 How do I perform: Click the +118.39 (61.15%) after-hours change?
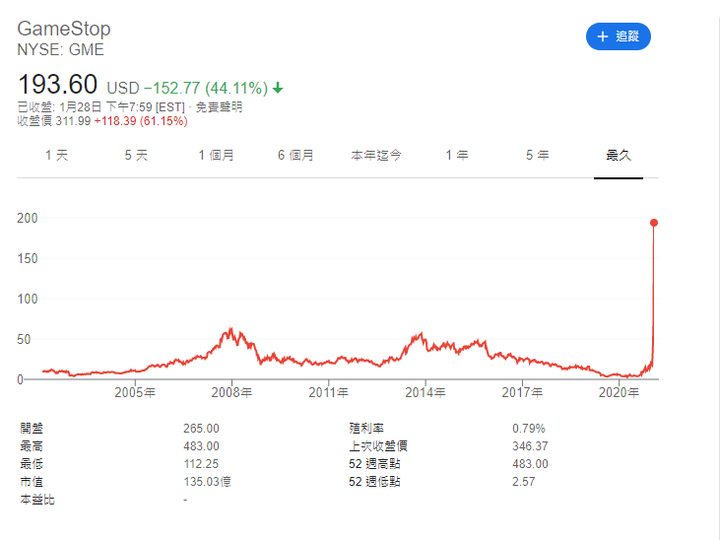[141, 121]
